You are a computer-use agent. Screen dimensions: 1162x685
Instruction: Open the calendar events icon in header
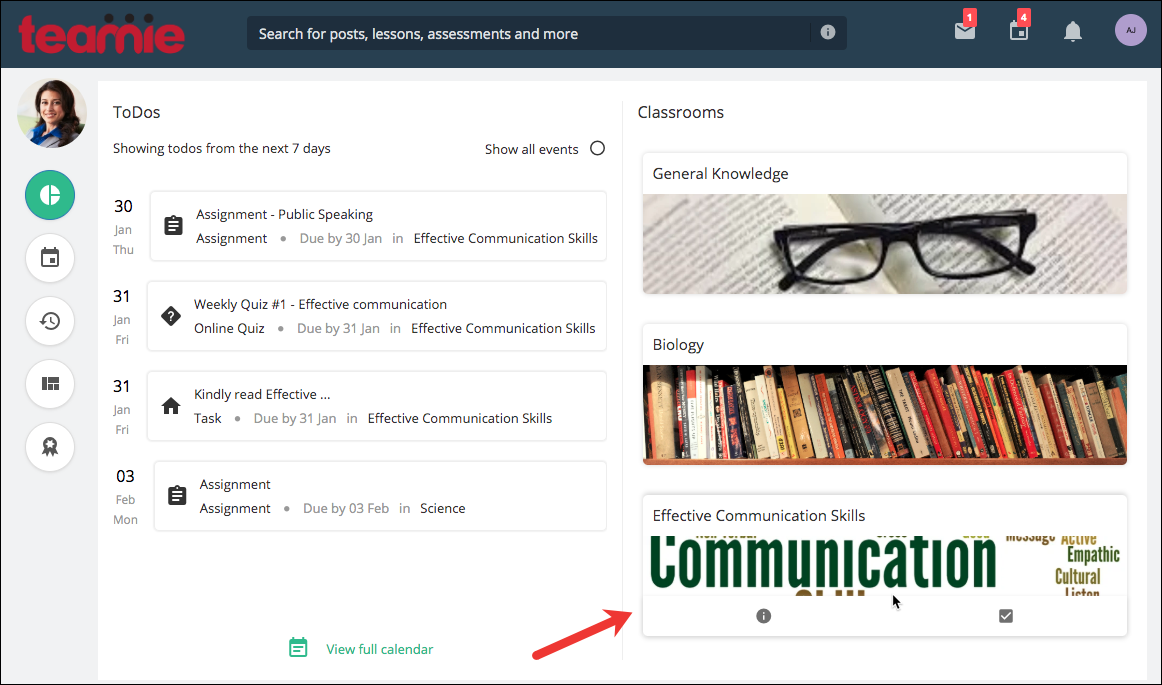(x=1019, y=31)
